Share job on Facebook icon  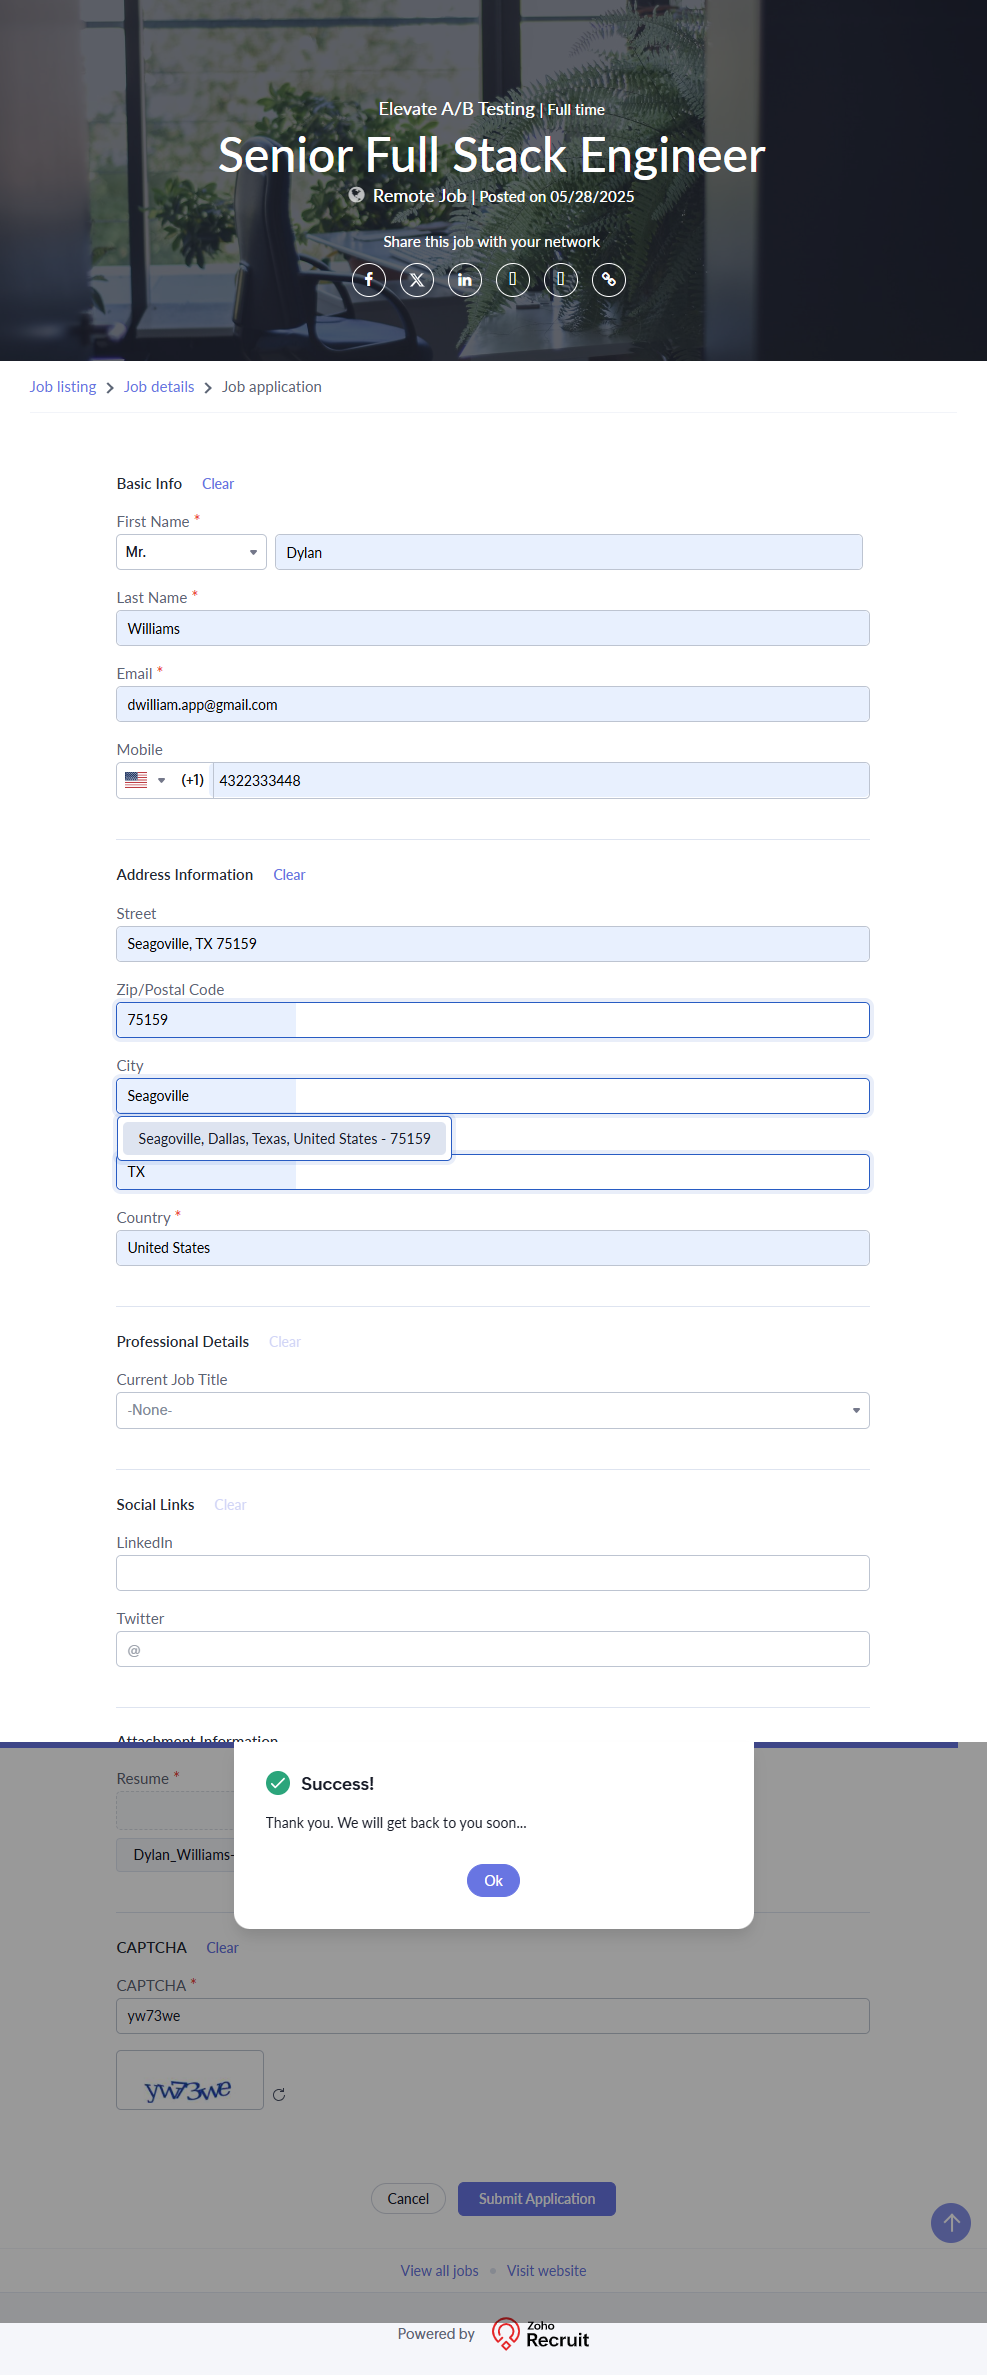pyautogui.click(x=369, y=280)
